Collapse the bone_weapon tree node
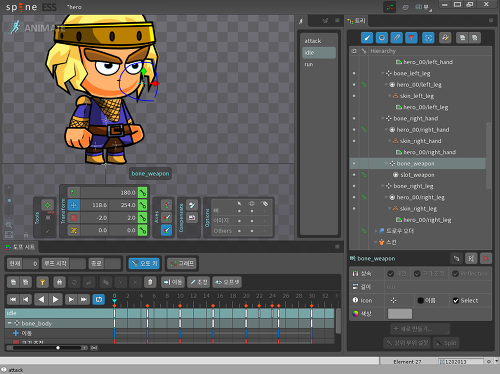This screenshot has width=500, height=374. [387, 163]
